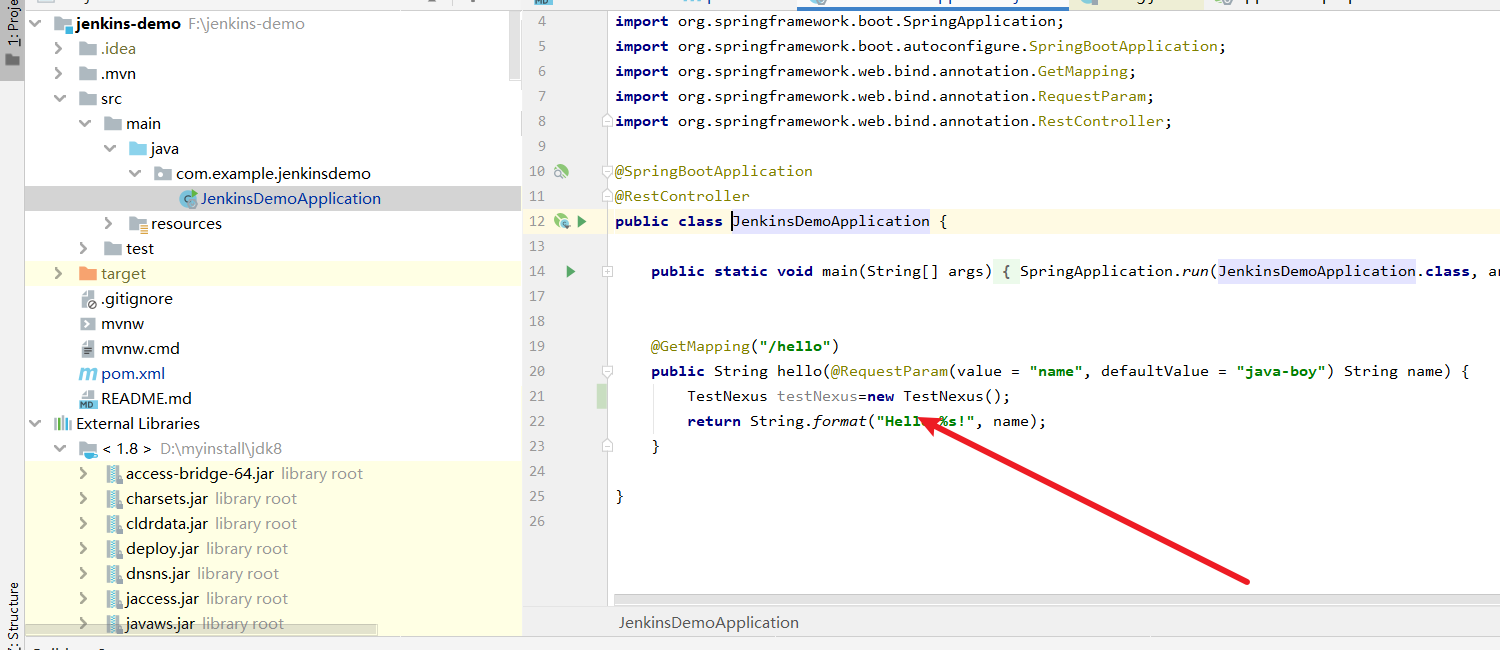
Task: Click the JenkinsDemoApplication breadcrumb below the editor
Action: point(708,622)
